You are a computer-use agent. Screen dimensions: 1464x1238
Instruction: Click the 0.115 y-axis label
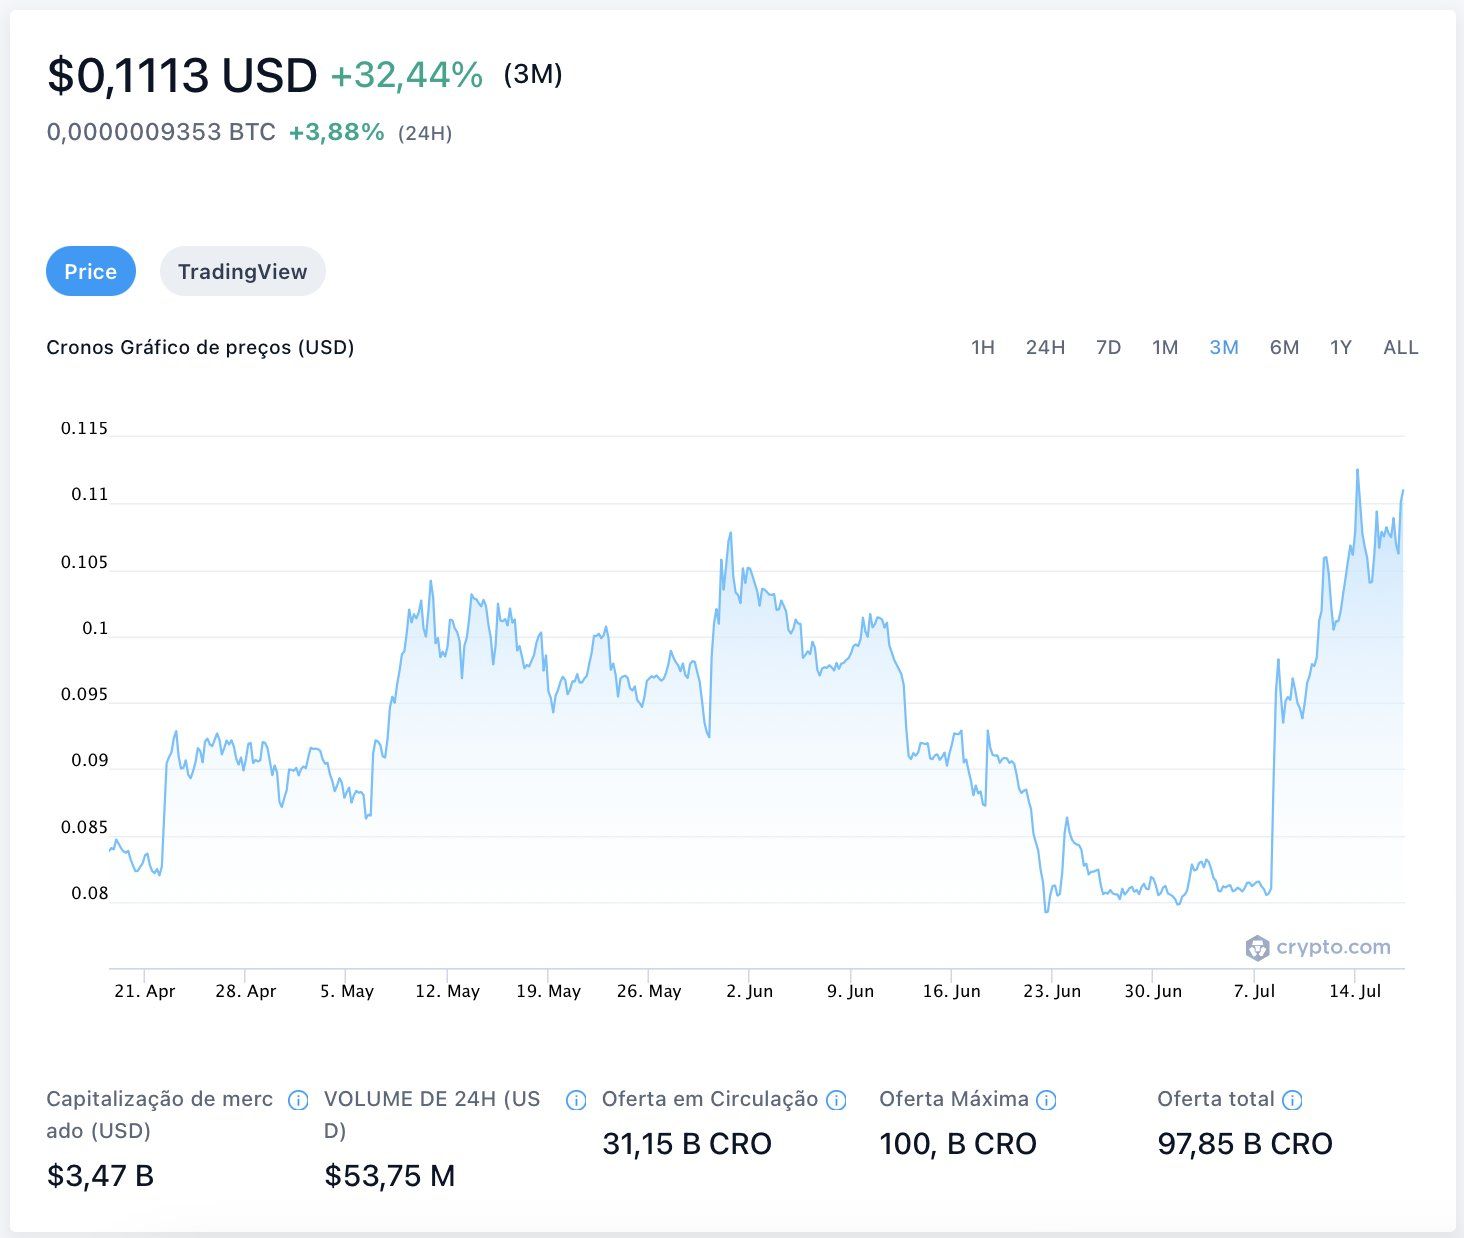84,428
